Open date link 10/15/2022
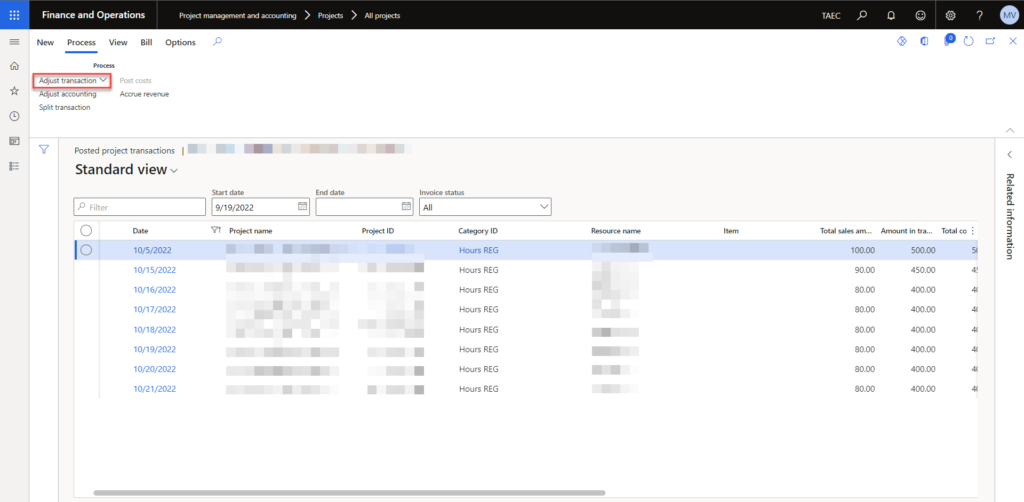 155,270
